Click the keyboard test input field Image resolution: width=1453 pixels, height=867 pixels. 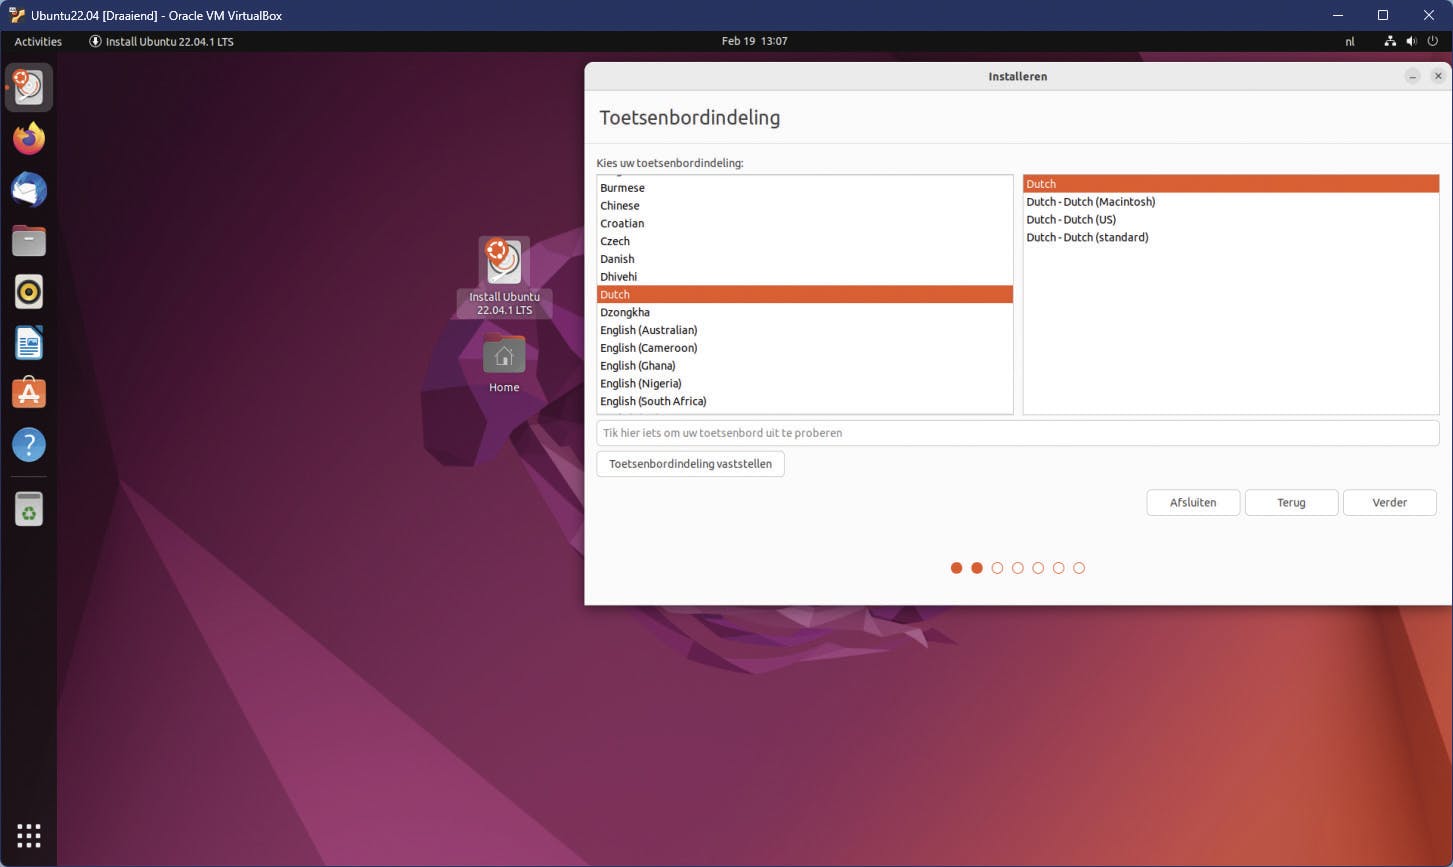tap(1017, 433)
